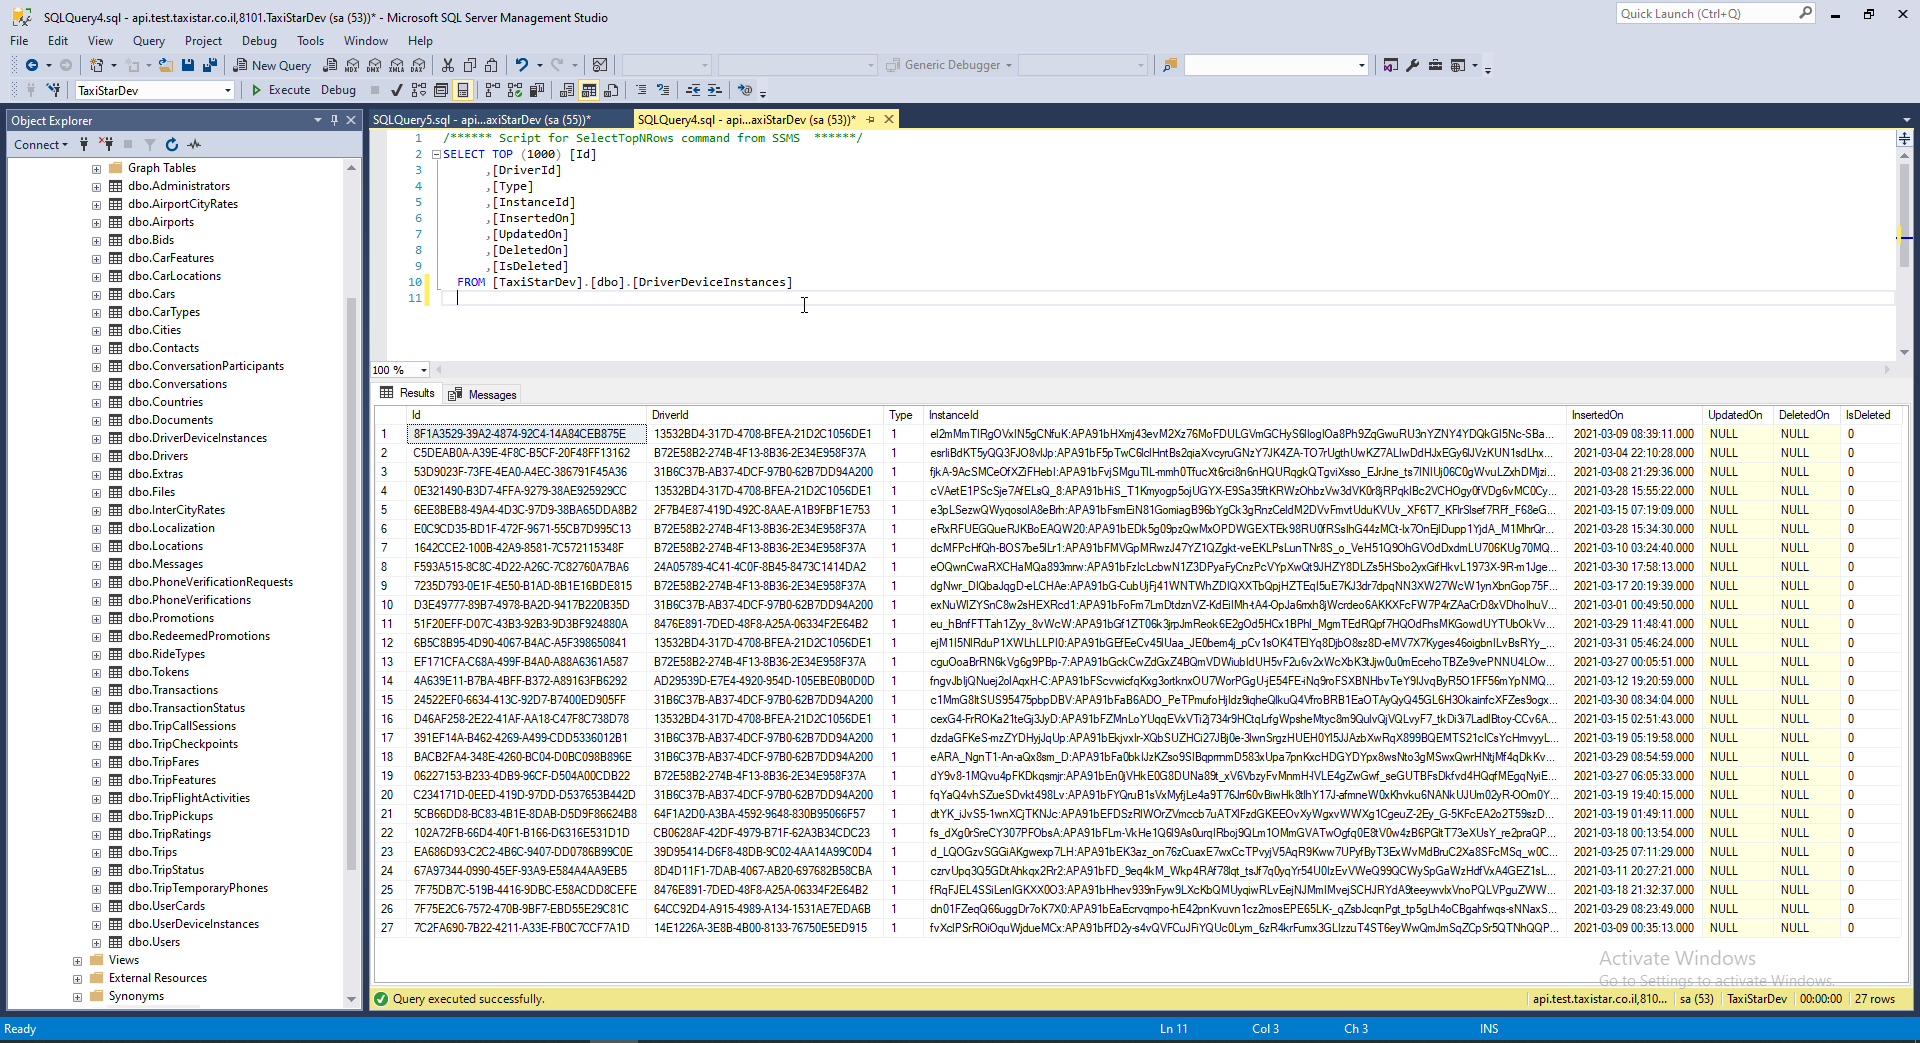
Task: Open the wrench Properties icon
Action: click(1412, 65)
